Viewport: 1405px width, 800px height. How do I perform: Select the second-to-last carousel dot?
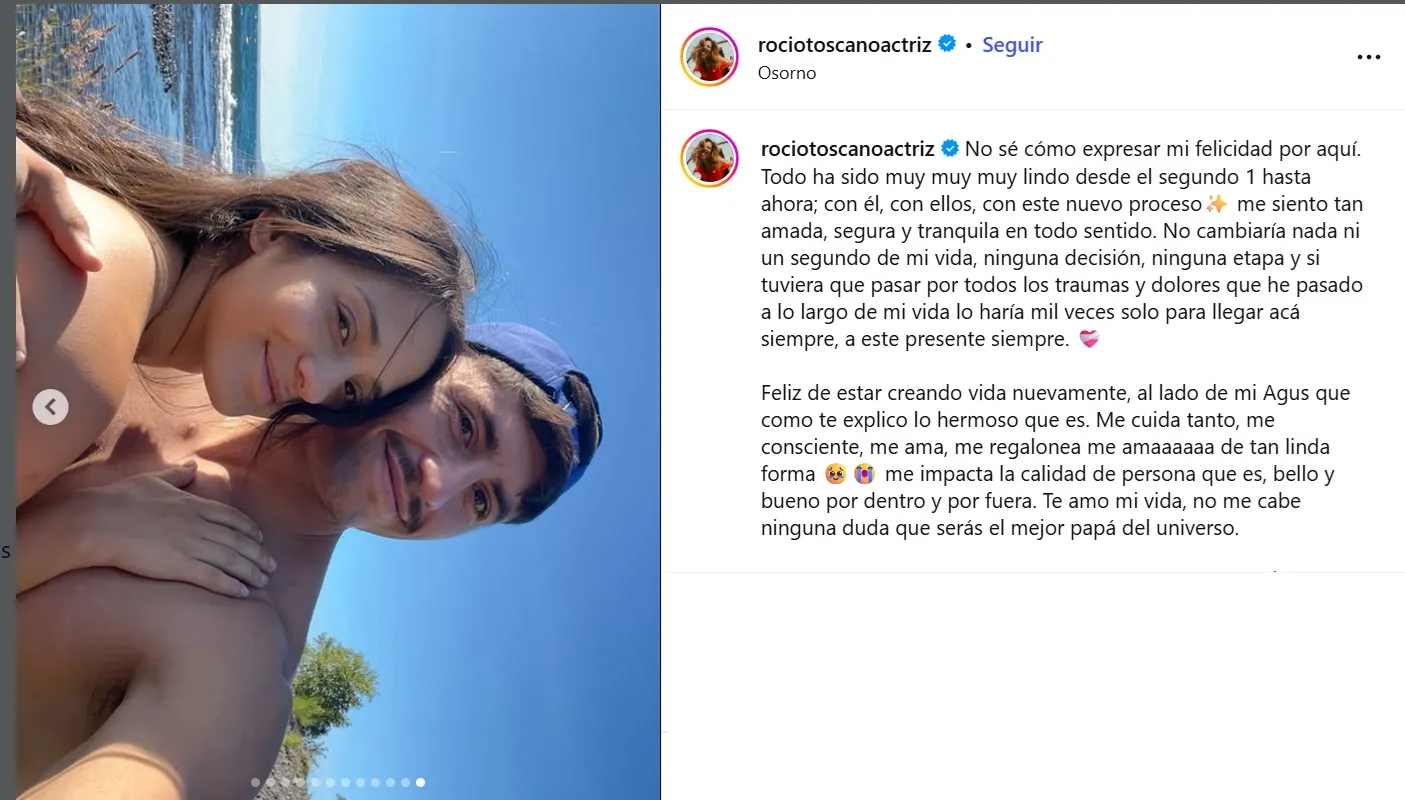[x=405, y=782]
